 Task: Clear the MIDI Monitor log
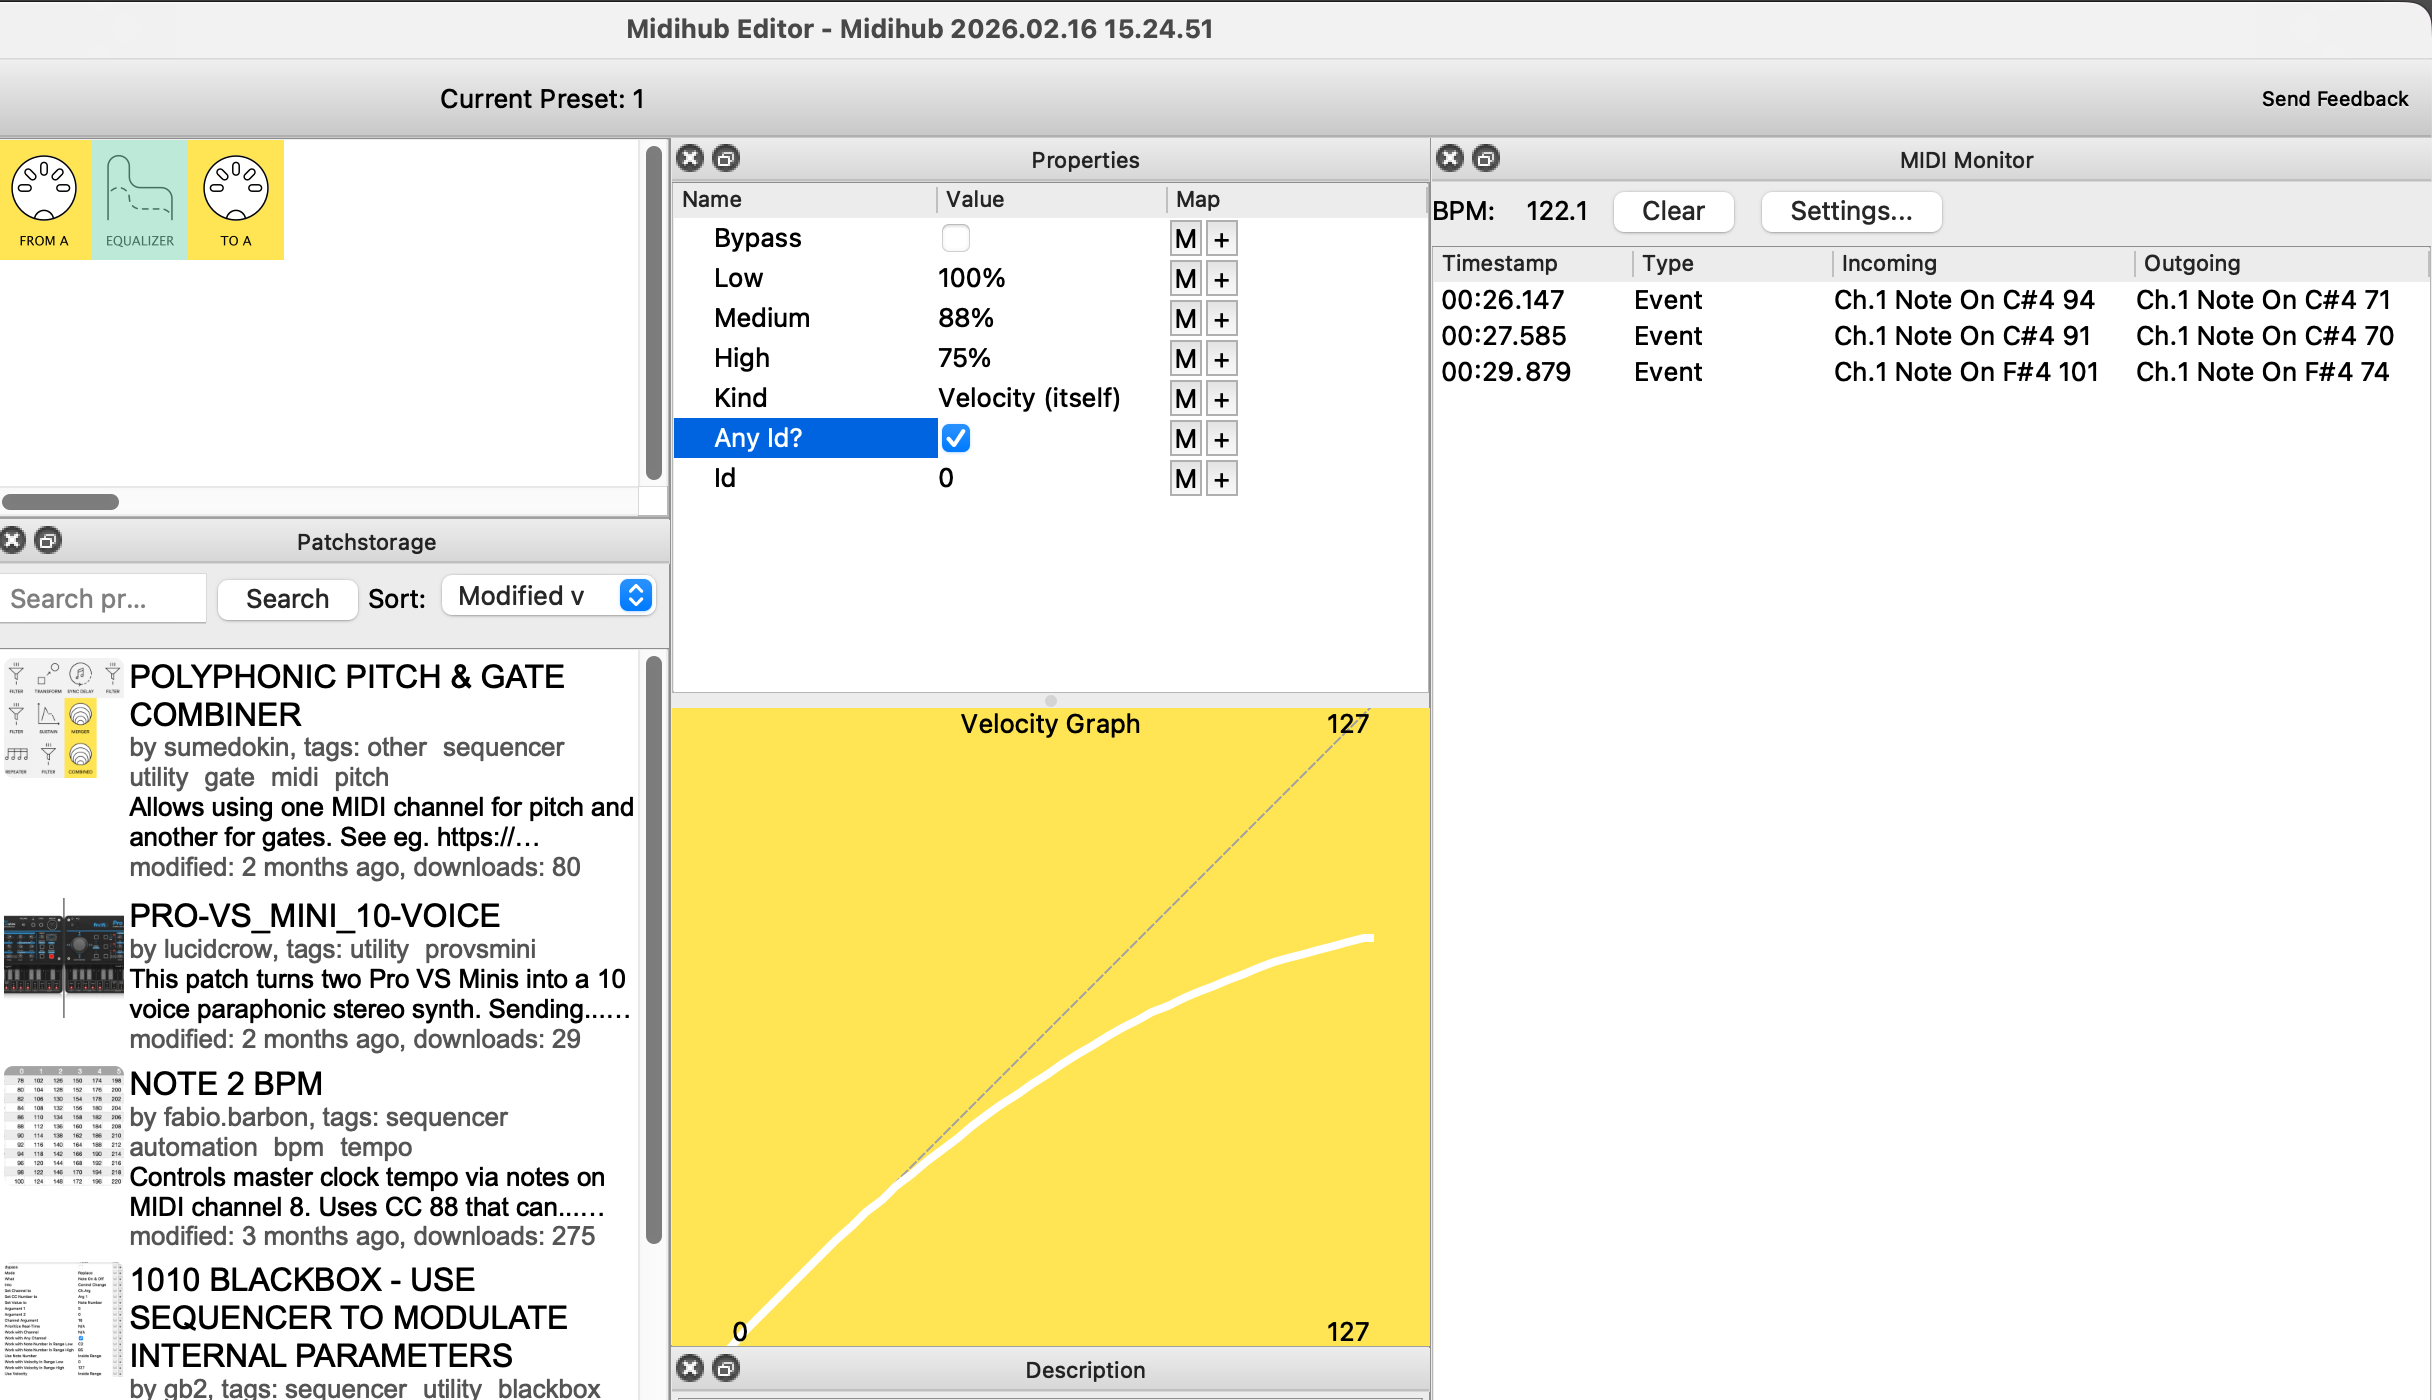(1672, 211)
